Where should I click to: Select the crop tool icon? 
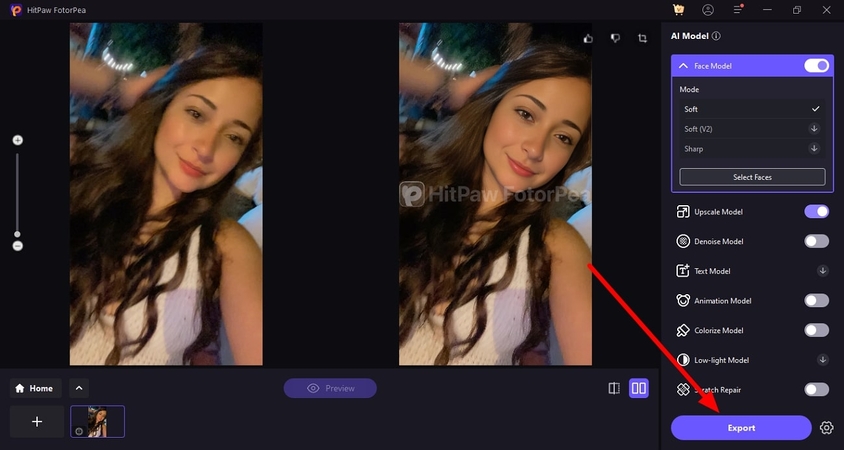point(643,38)
